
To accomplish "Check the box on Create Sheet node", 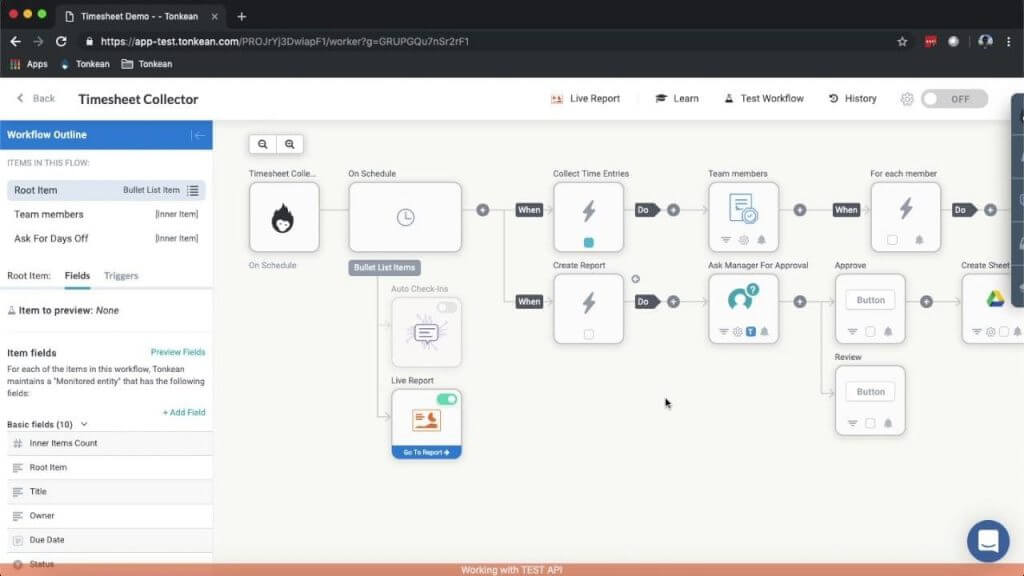I will coord(1004,332).
